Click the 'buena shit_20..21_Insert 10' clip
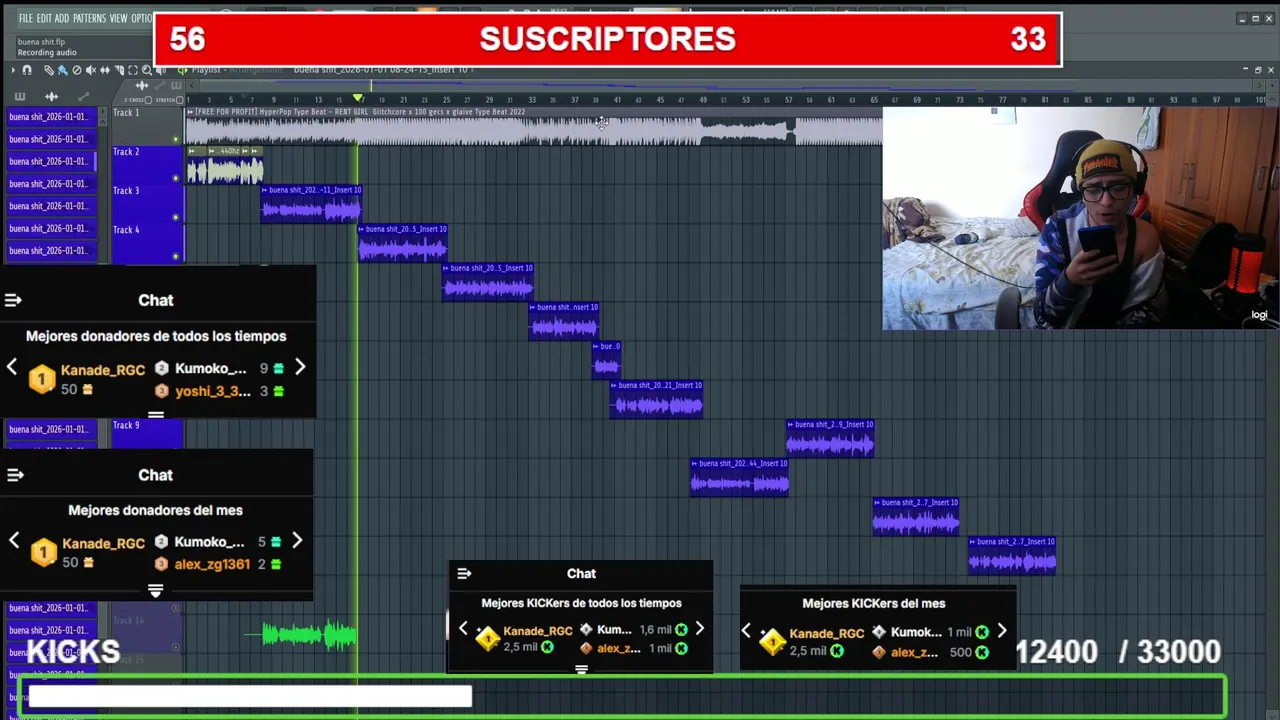The width and height of the screenshot is (1280, 720). click(656, 399)
